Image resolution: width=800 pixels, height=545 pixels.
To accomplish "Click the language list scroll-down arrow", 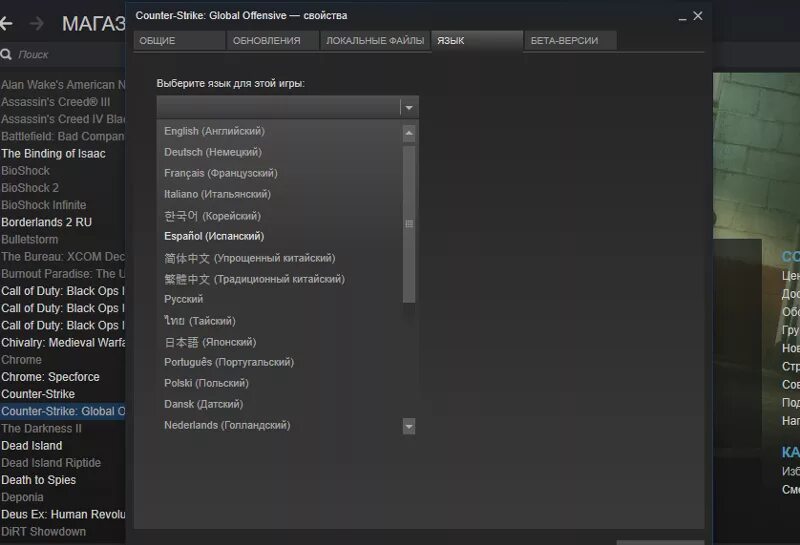I will click(409, 426).
